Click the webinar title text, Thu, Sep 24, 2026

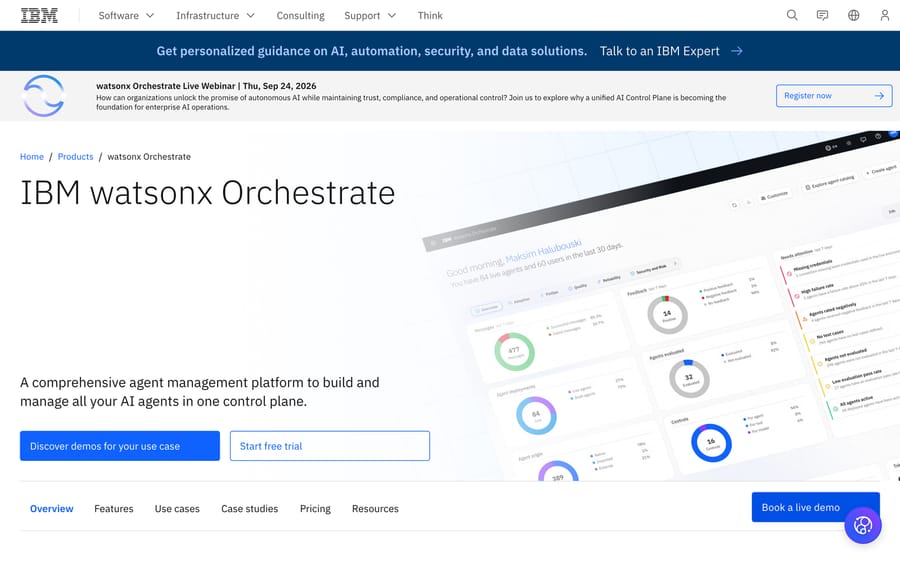click(206, 86)
